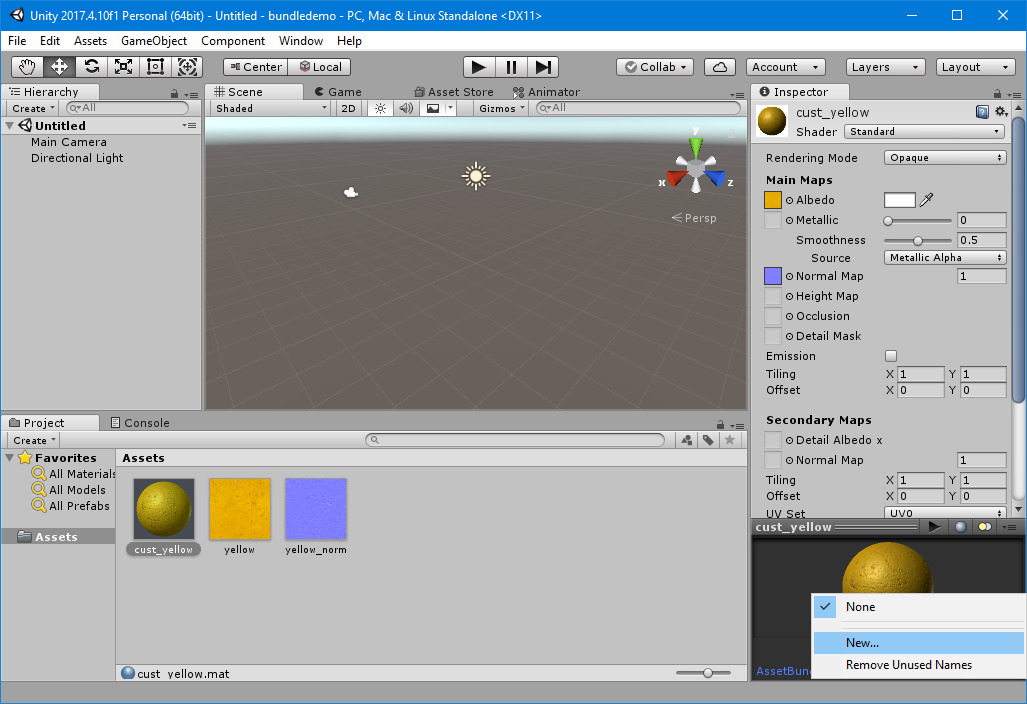Lock the scene view gizmo rotation

click(x=732, y=134)
